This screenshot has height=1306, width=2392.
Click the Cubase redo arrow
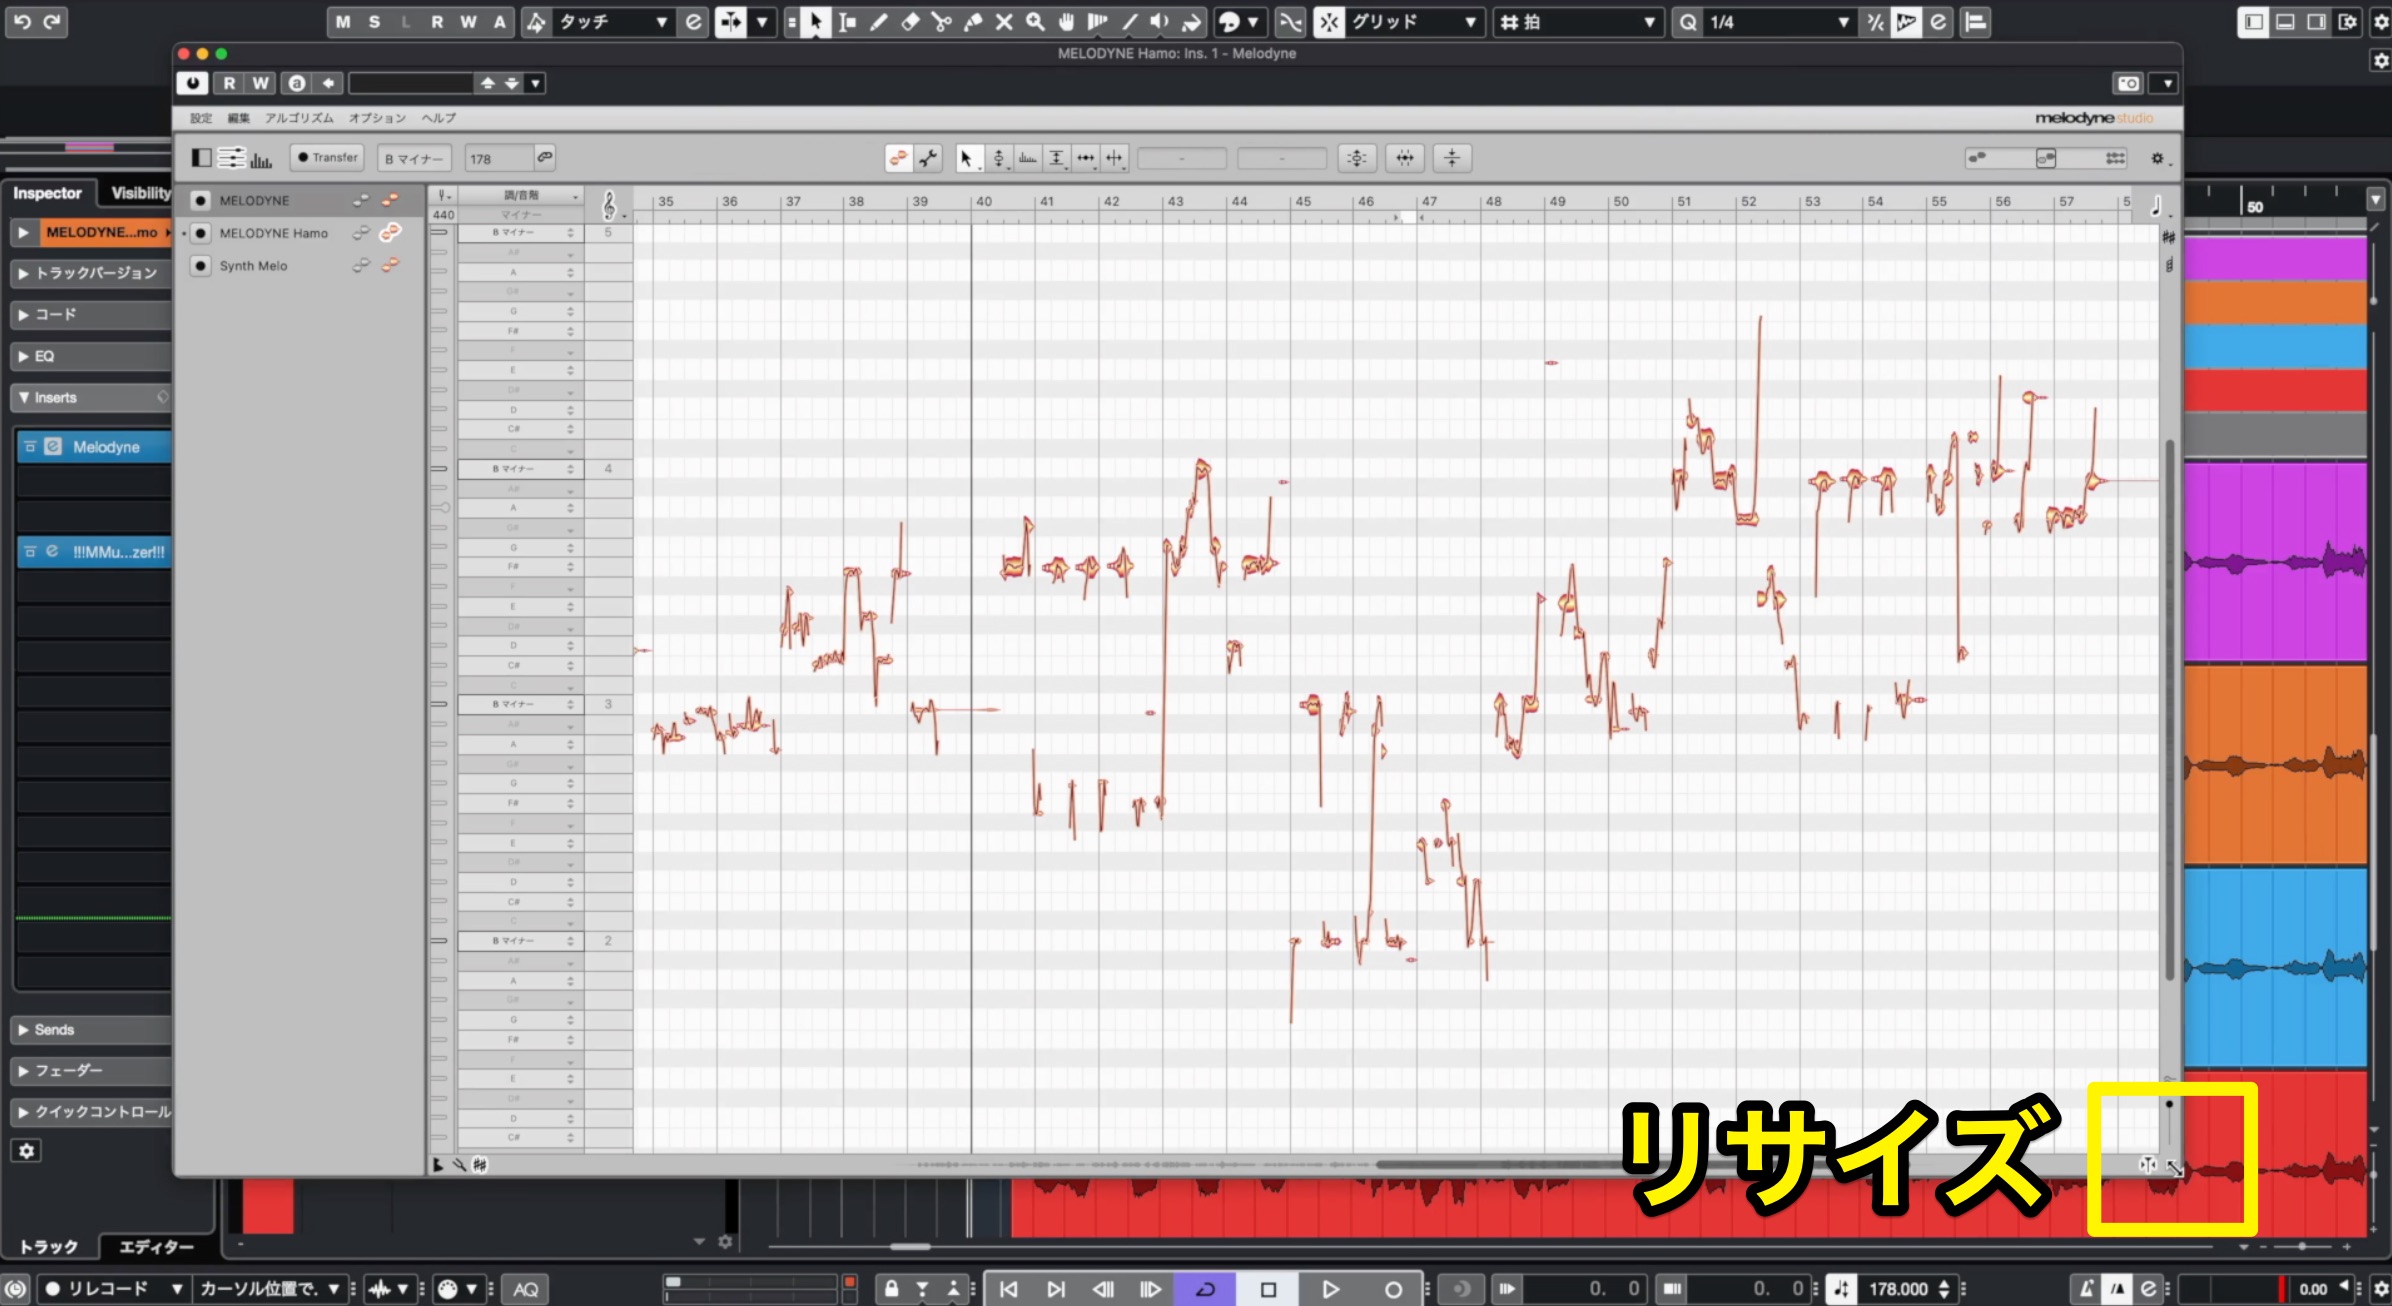point(52,21)
